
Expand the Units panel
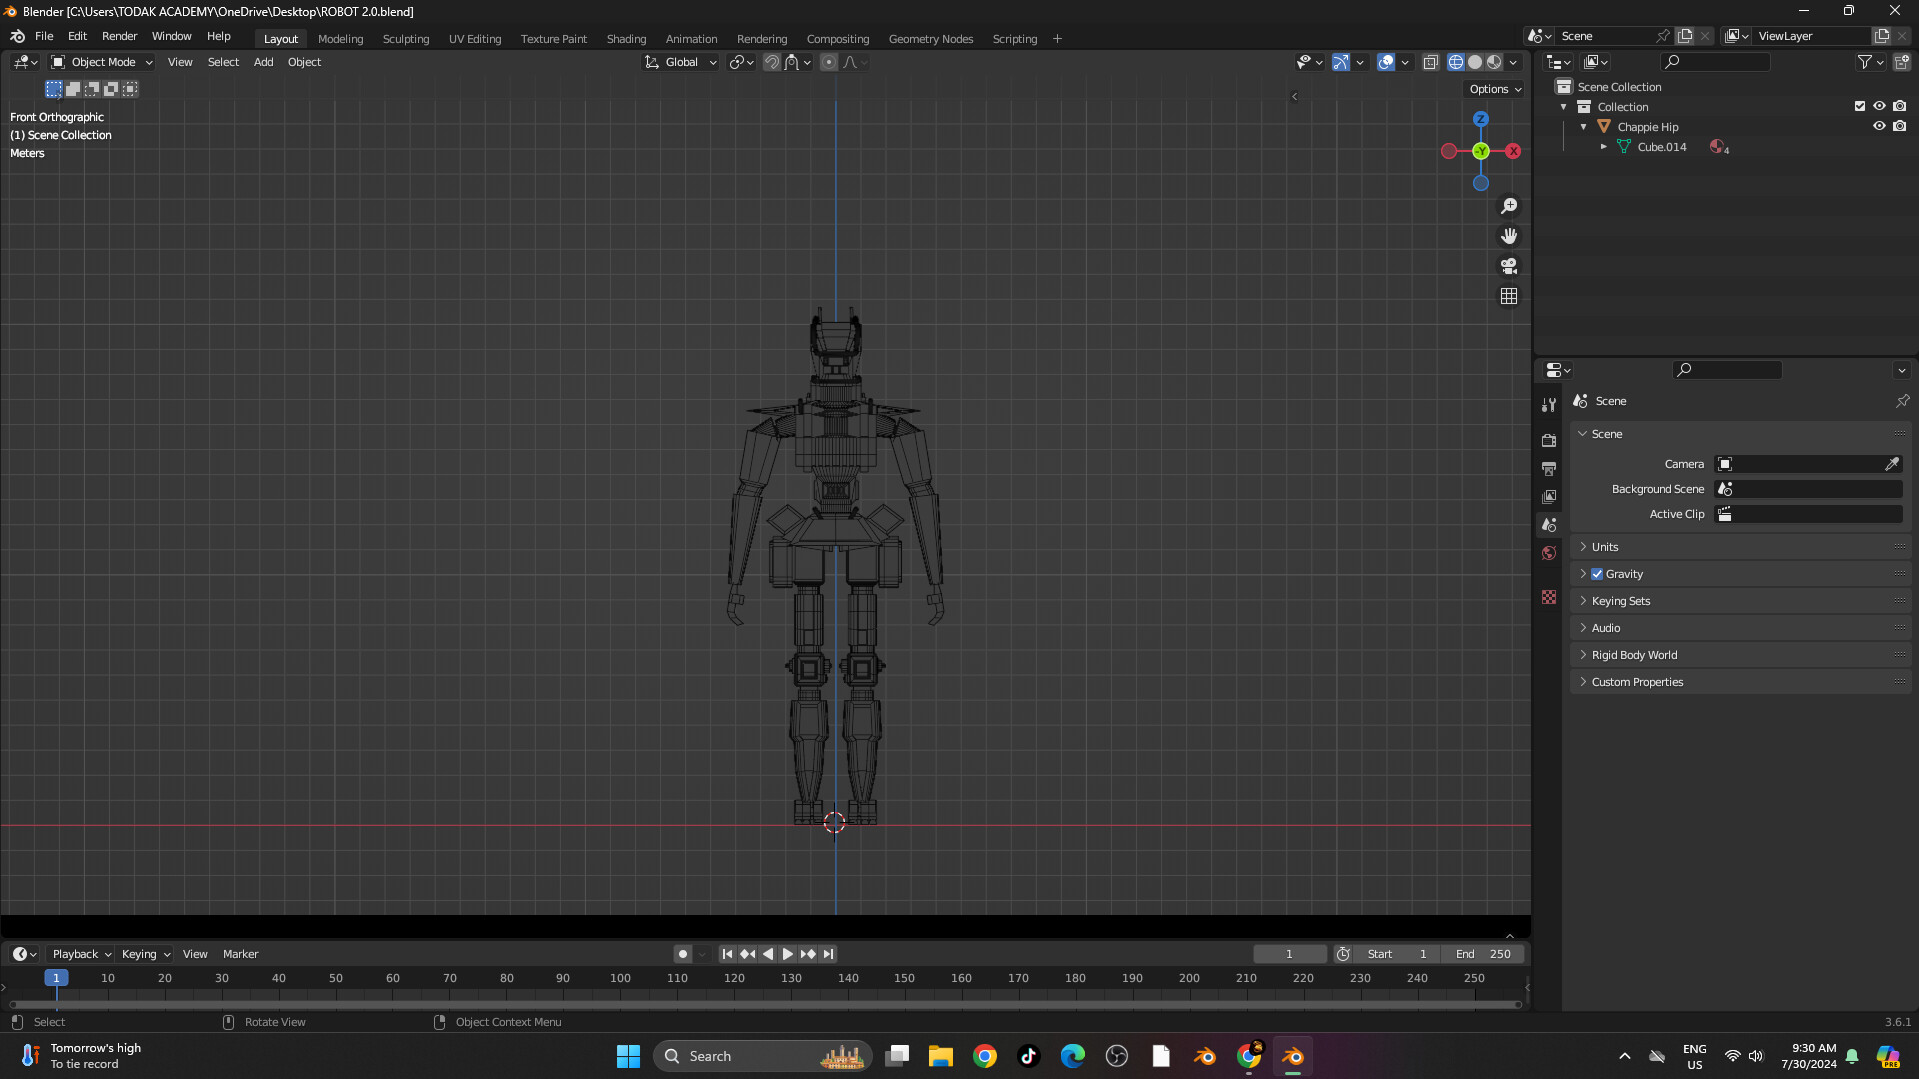[1604, 547]
